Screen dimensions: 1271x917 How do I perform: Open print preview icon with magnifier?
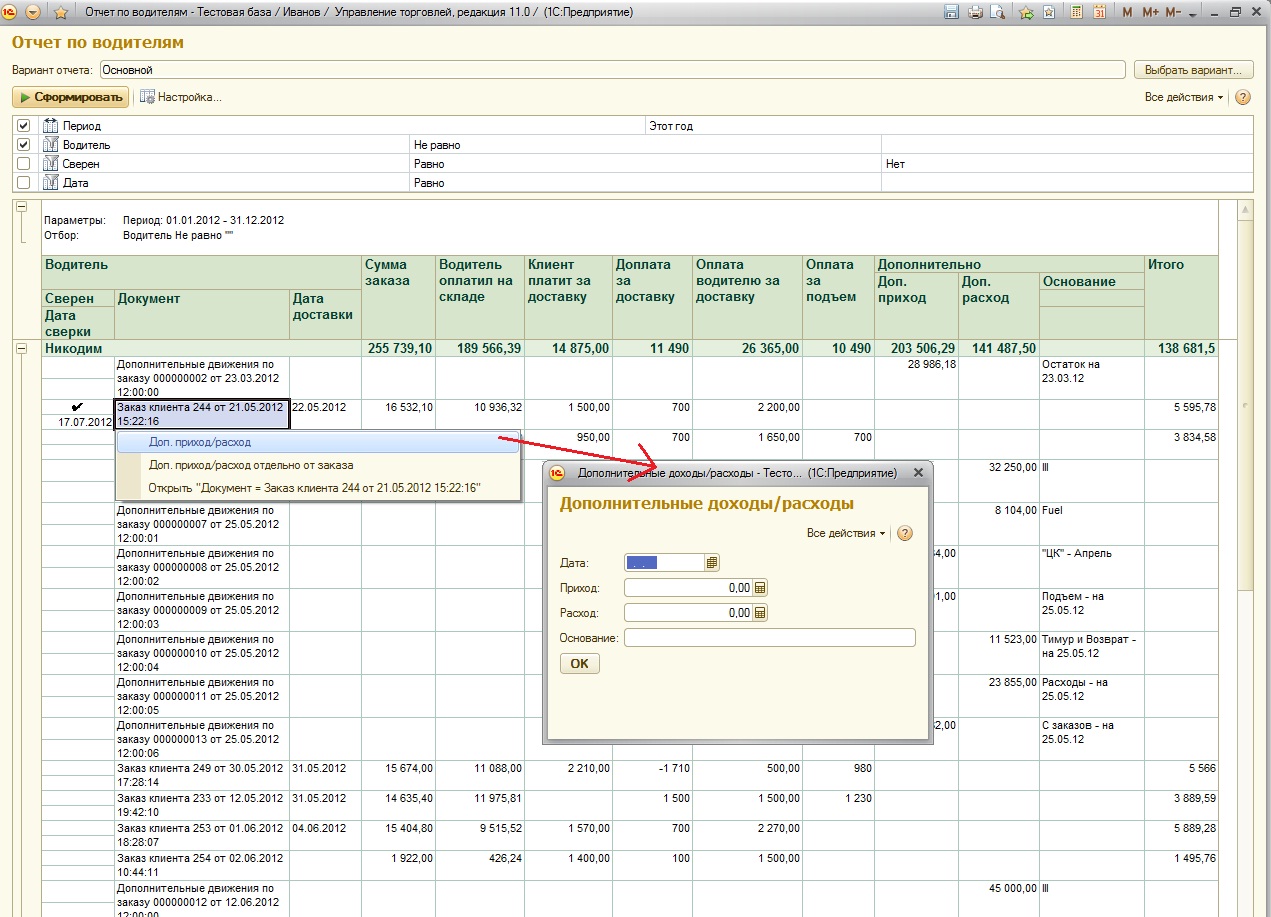pos(997,13)
